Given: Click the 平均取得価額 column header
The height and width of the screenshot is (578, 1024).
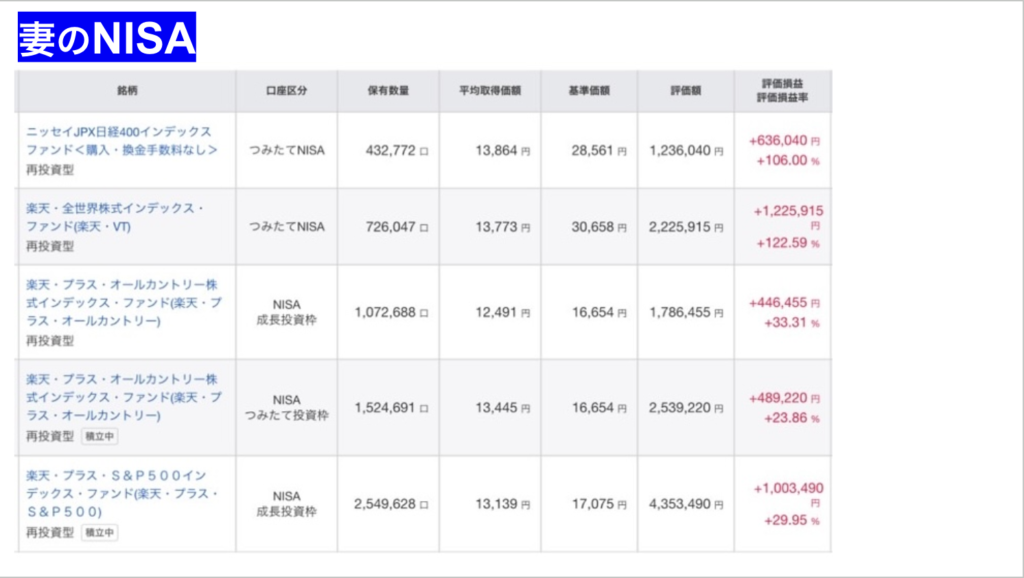Looking at the screenshot, I should click(489, 91).
